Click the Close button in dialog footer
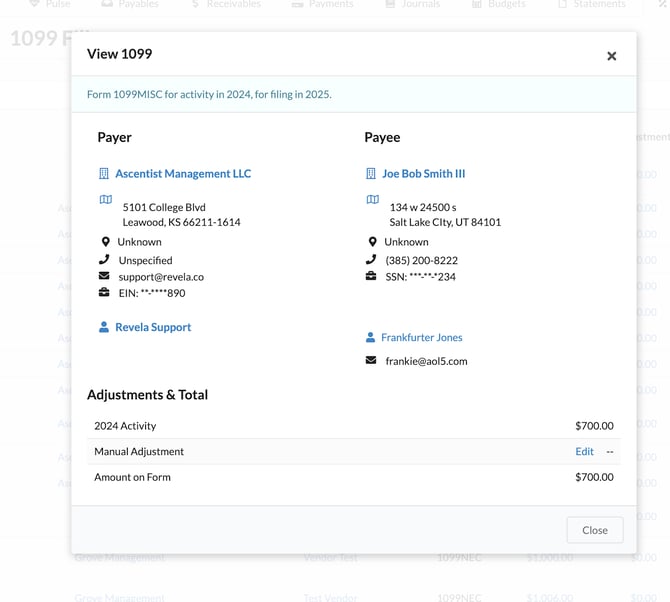This screenshot has height=602, width=670. pyautogui.click(x=594, y=530)
